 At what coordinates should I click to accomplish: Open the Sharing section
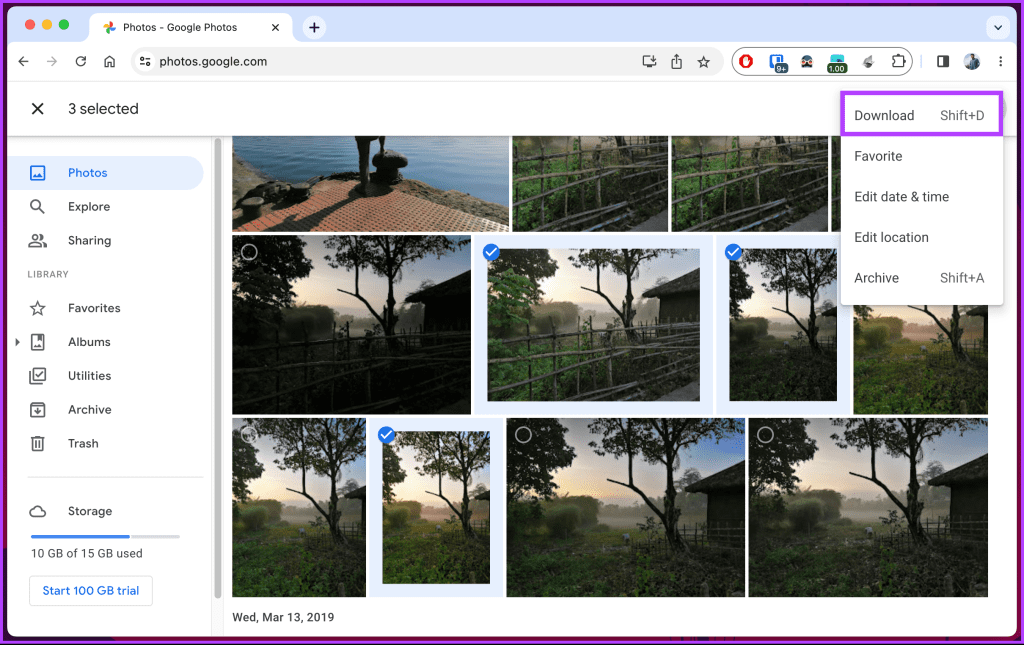[x=91, y=240]
